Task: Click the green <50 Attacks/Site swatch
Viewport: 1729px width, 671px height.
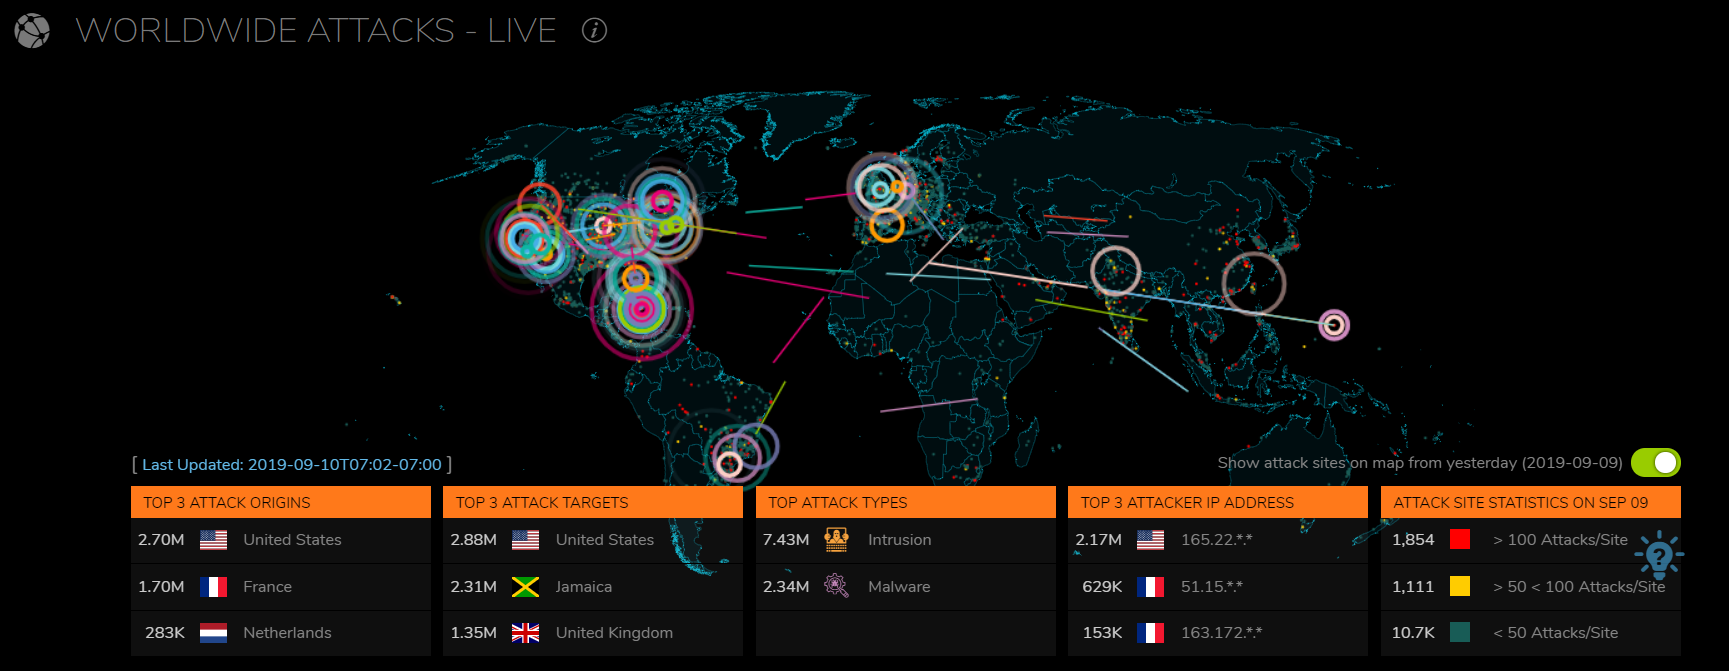Action: point(1460,633)
